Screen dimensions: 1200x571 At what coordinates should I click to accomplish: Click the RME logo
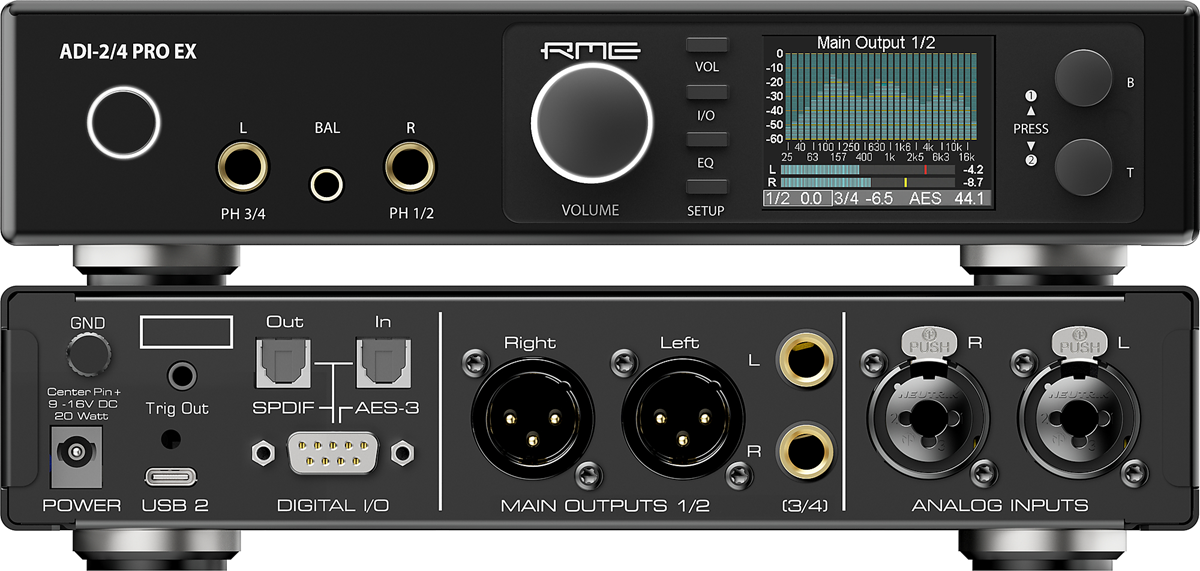590,51
